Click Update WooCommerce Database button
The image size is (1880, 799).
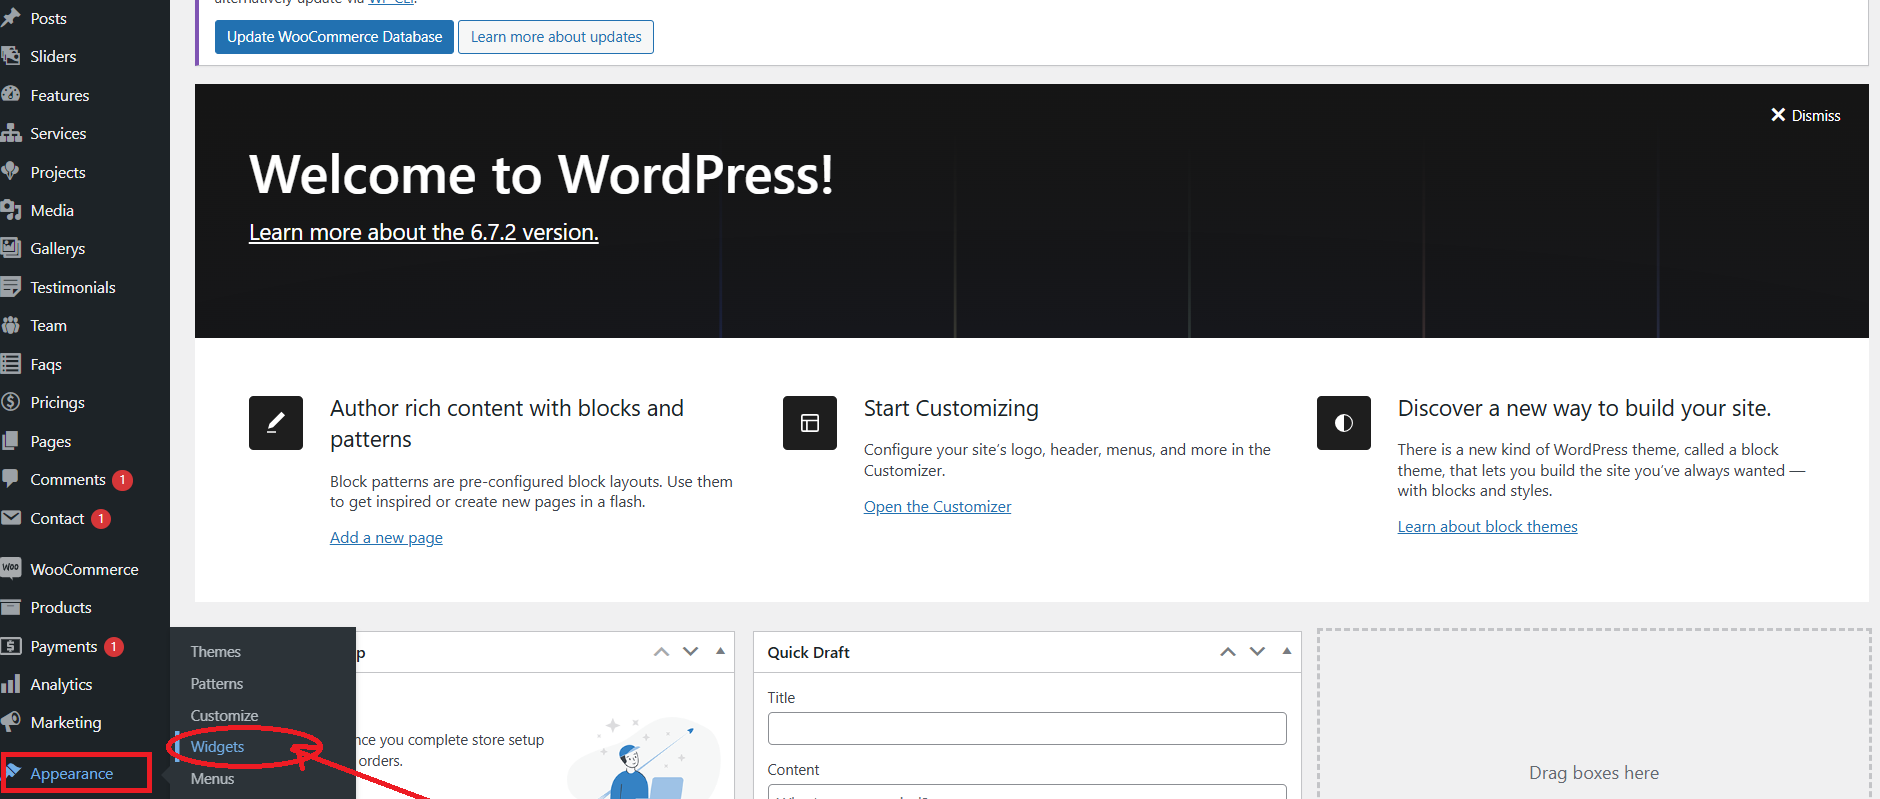(x=334, y=37)
